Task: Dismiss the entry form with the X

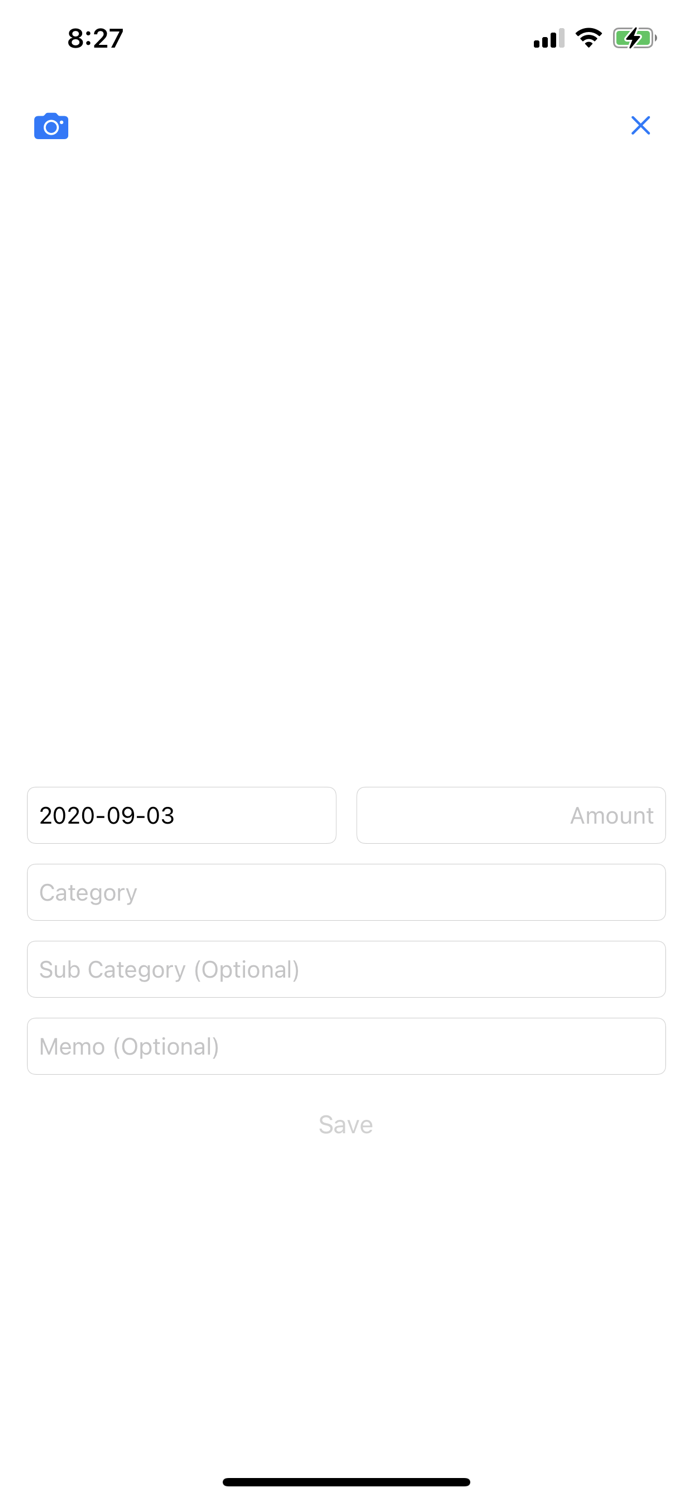Action: point(640,125)
